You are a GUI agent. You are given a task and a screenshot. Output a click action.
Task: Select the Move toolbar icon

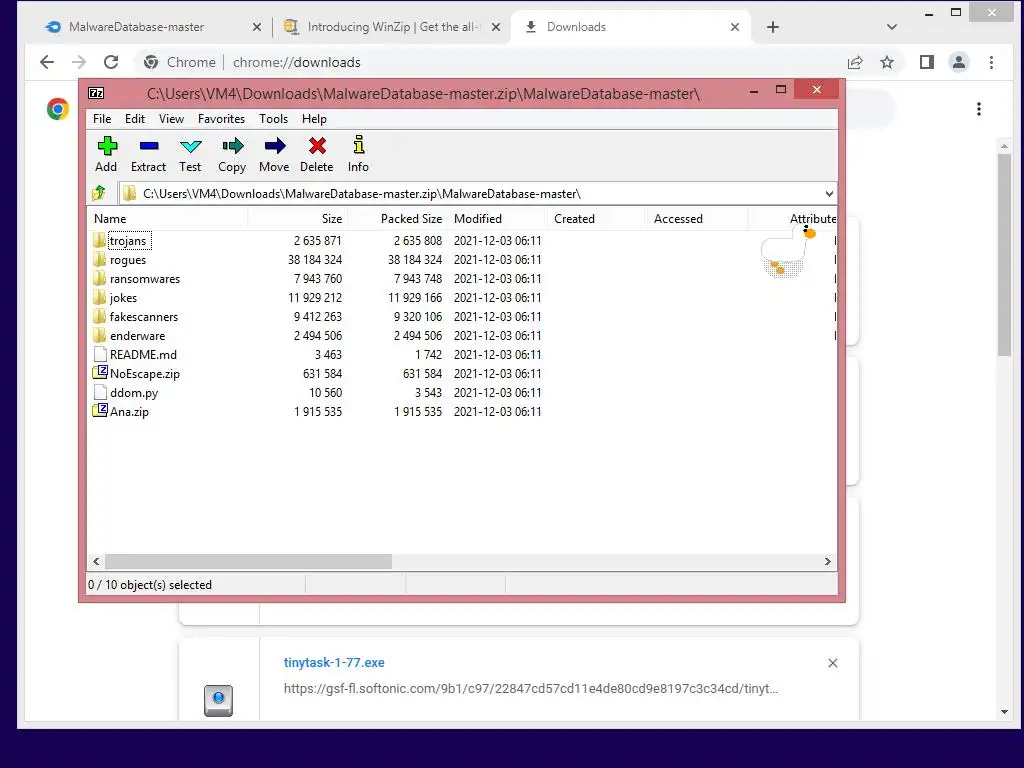click(x=274, y=154)
